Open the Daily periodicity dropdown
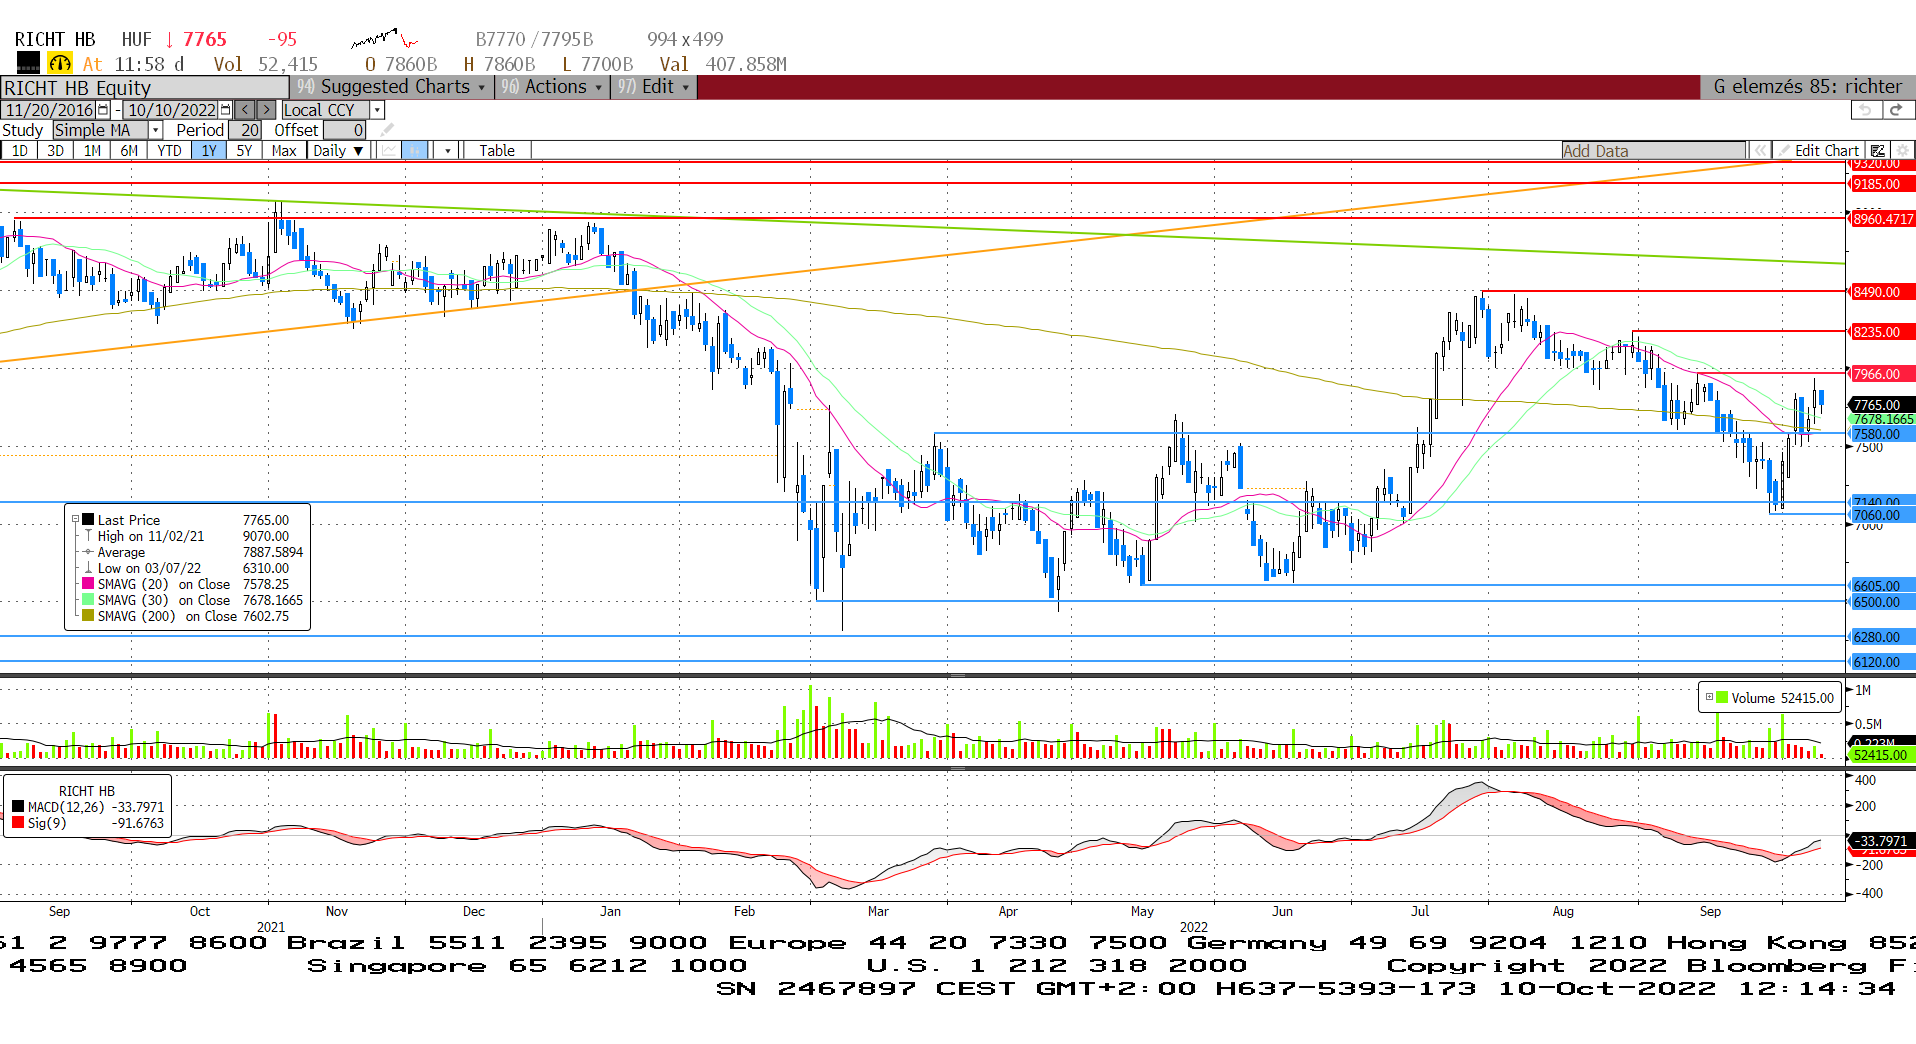 tap(337, 151)
